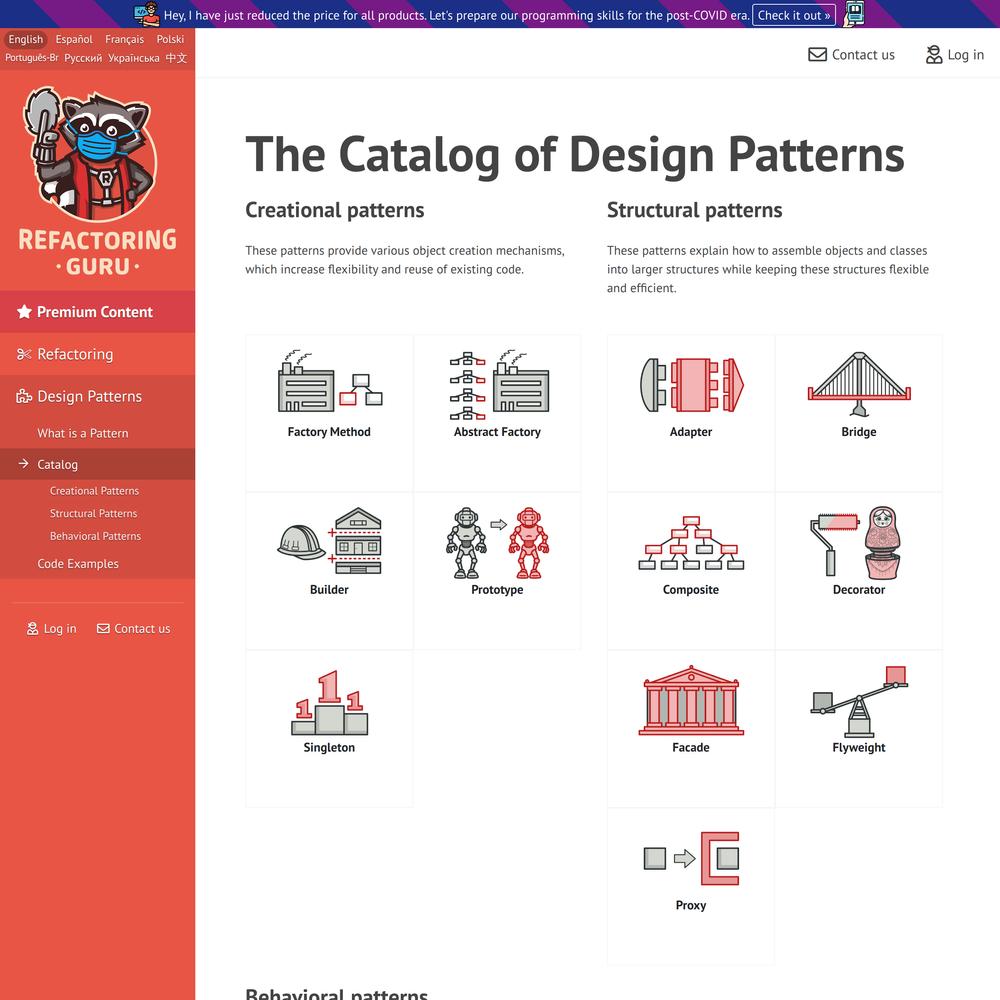The width and height of the screenshot is (1000, 1000).
Task: Click the sidebar Log in link
Action: click(52, 629)
